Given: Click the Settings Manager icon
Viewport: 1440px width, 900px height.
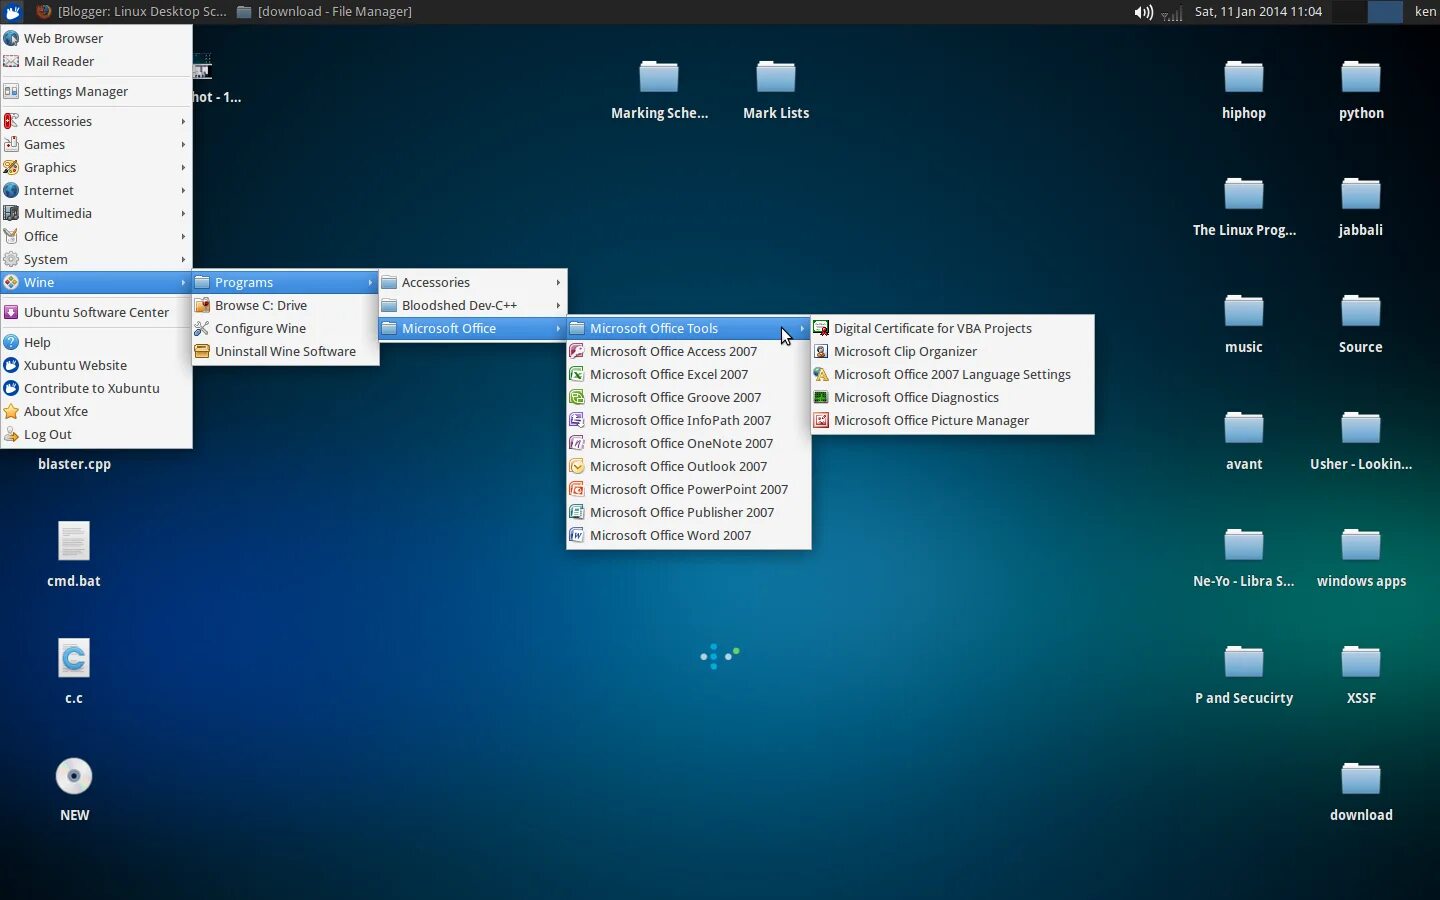Looking at the screenshot, I should pos(11,91).
